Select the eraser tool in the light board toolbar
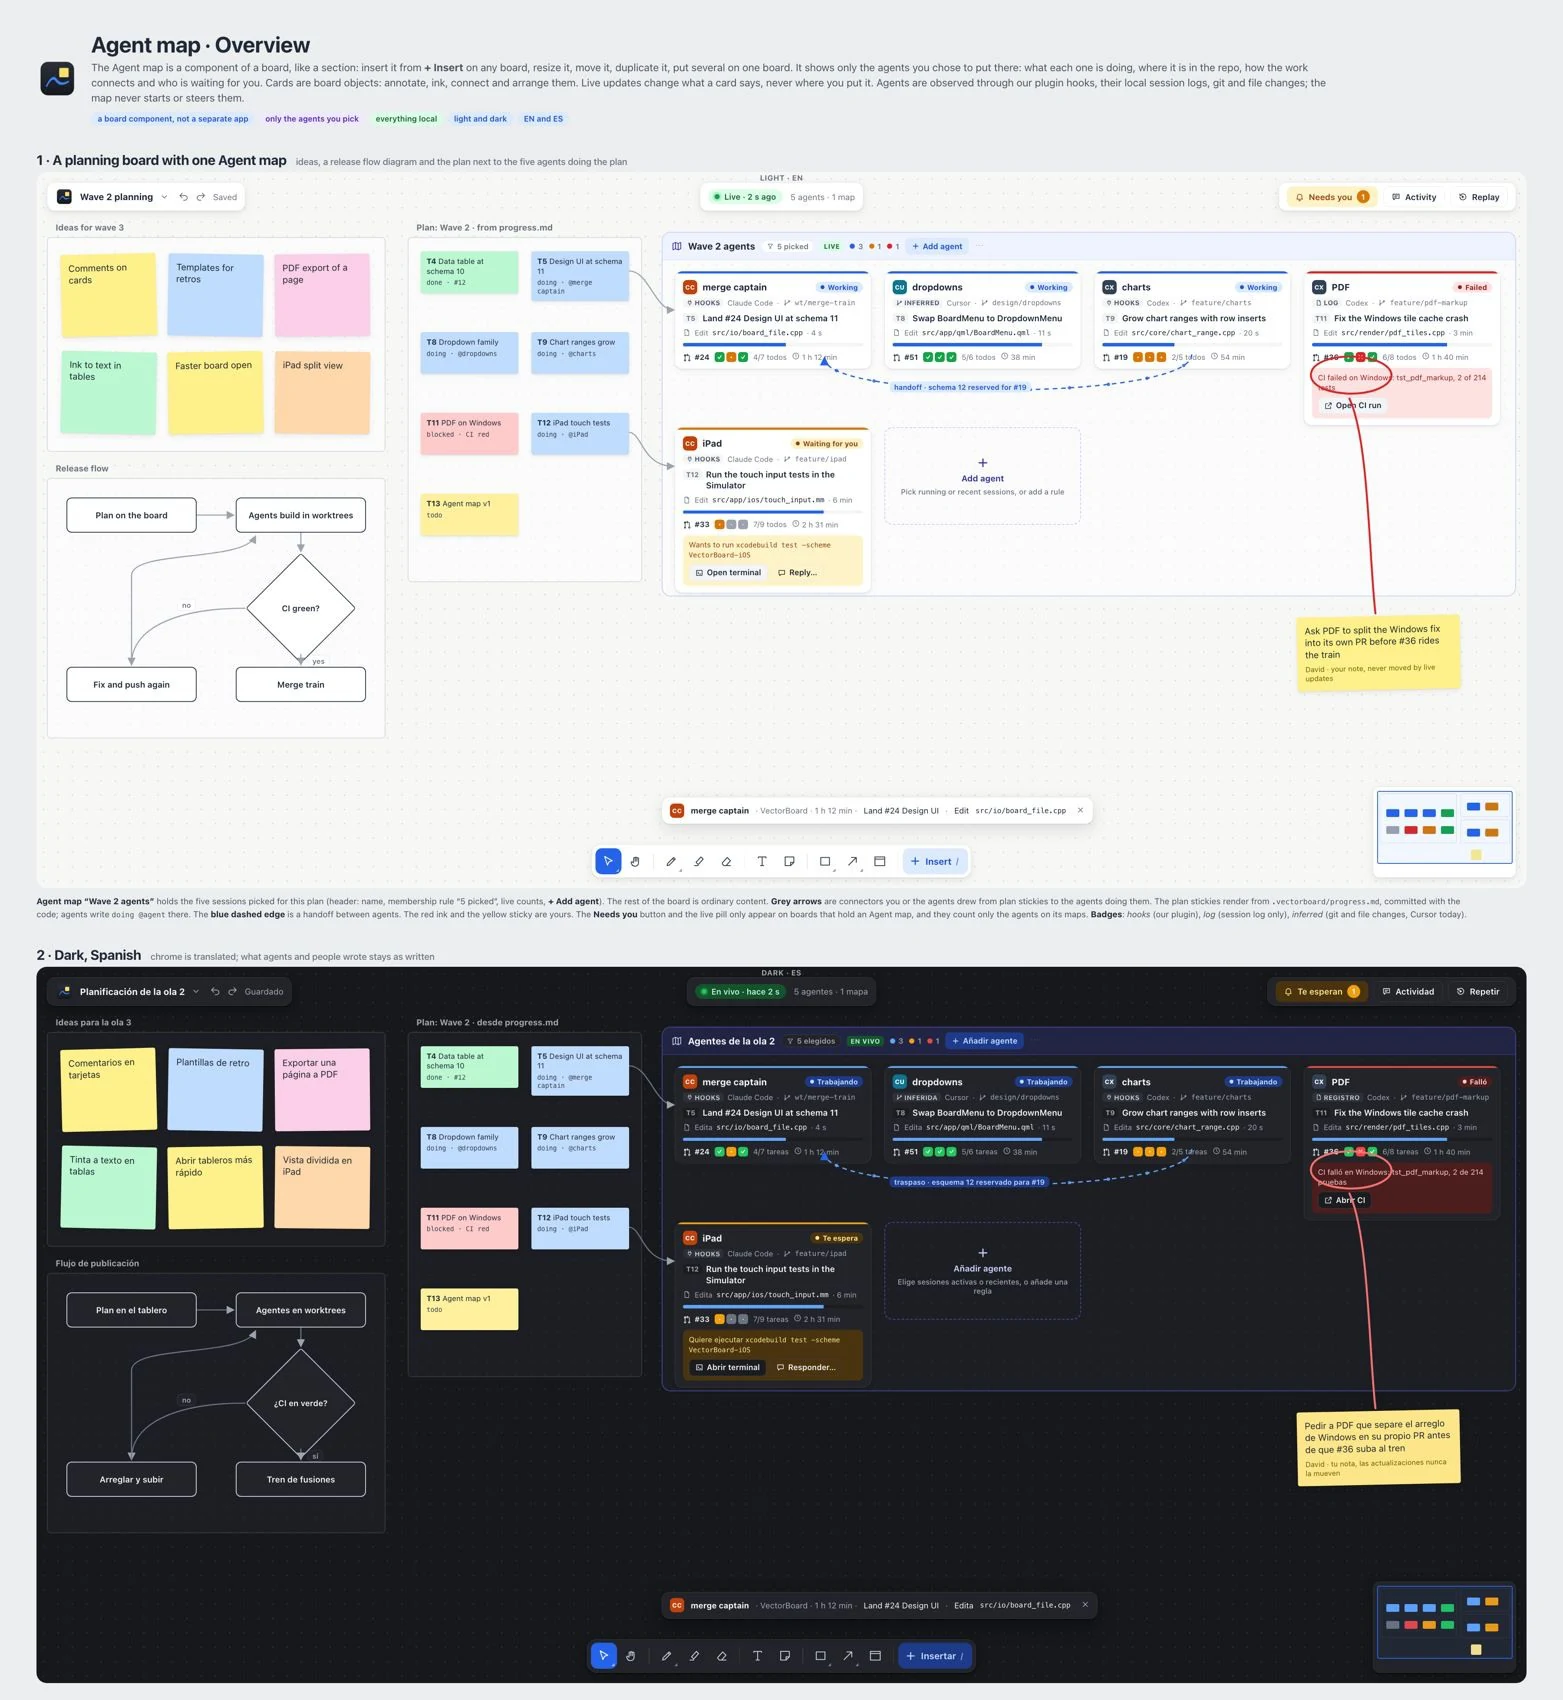 [727, 861]
